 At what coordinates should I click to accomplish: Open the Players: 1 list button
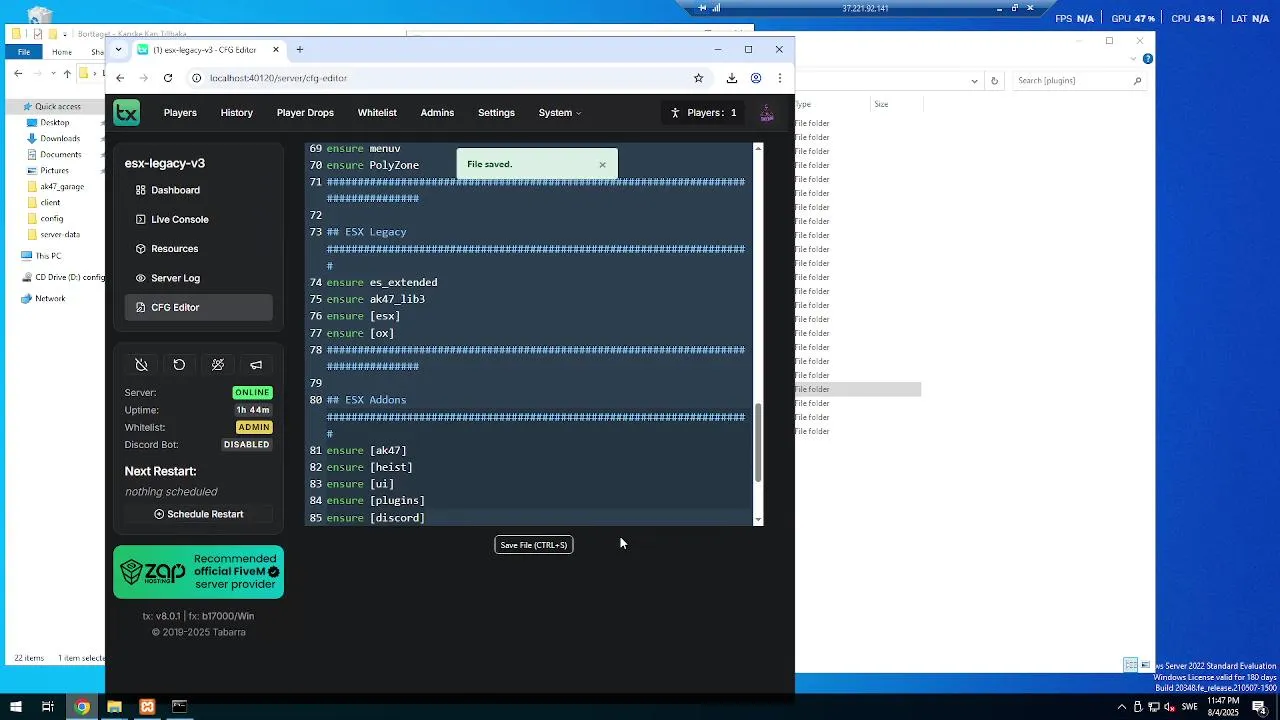704,113
